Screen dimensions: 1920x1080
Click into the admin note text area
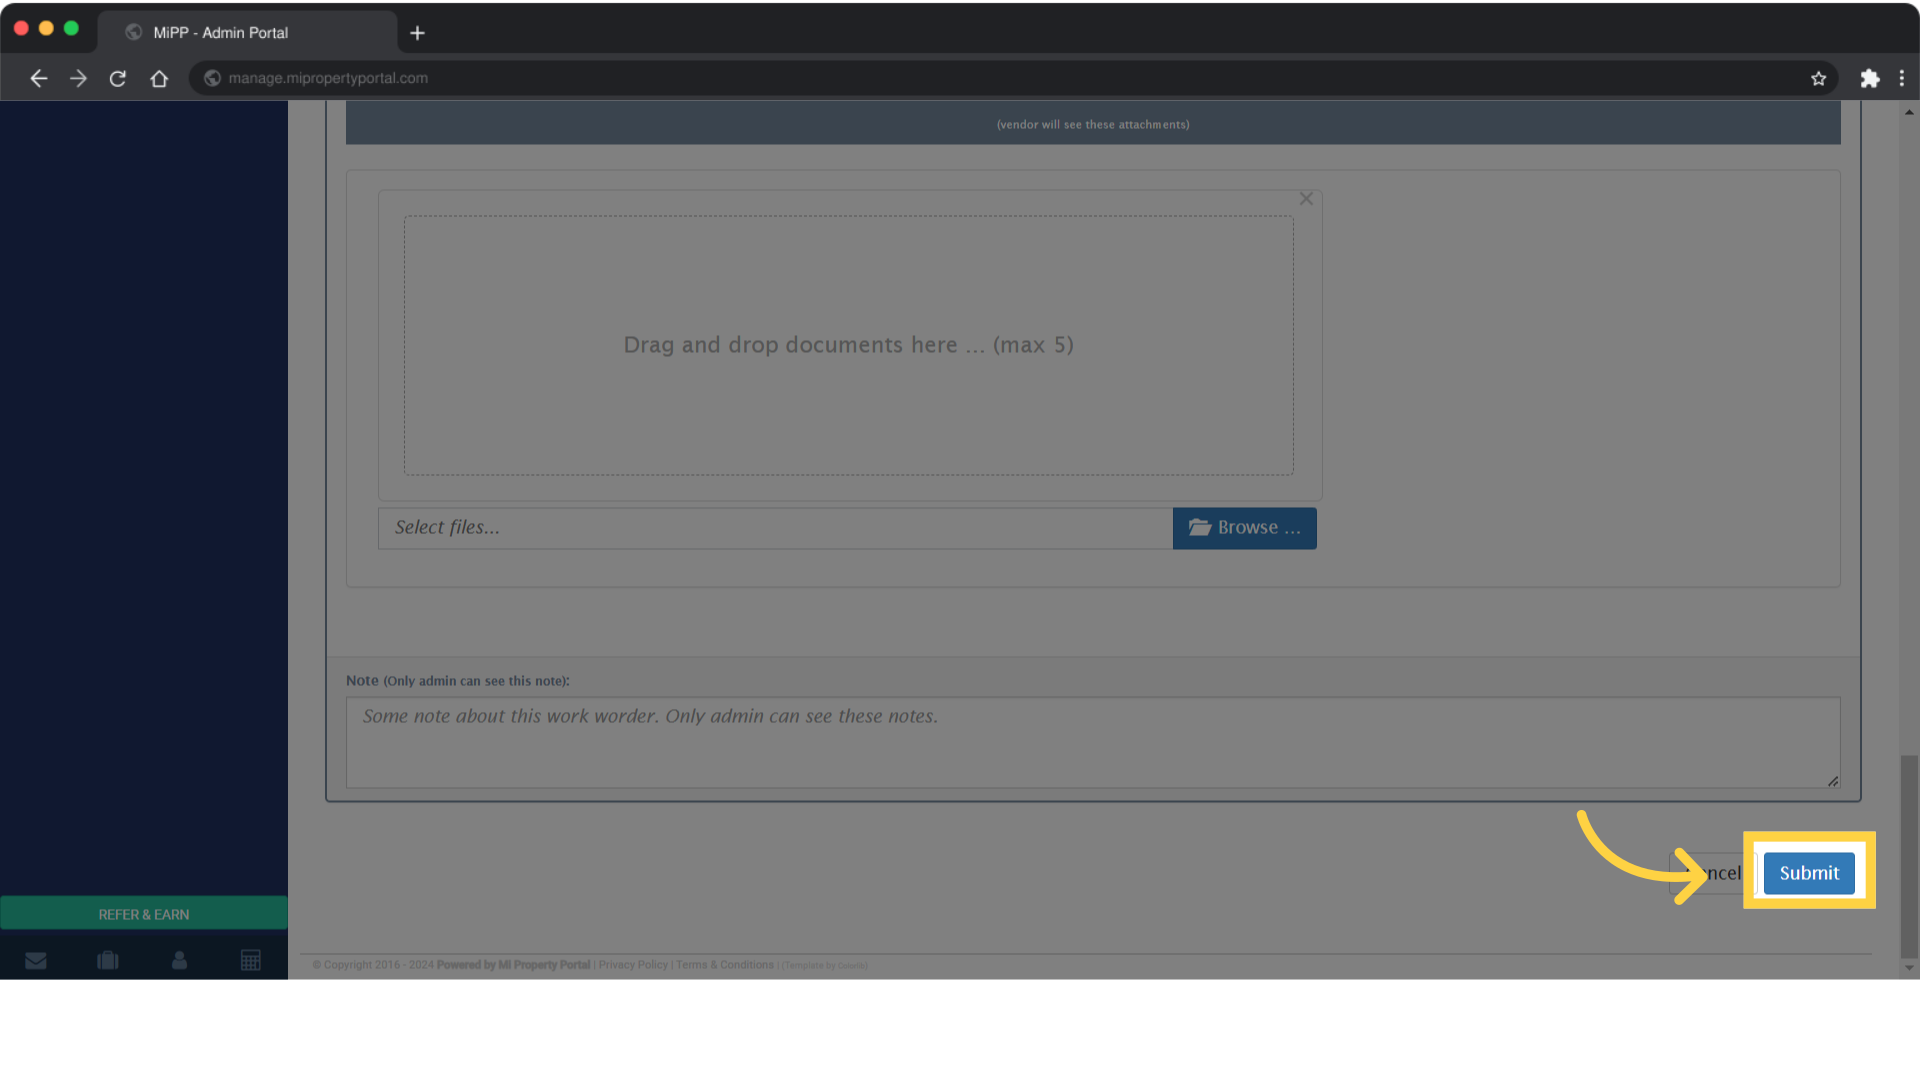[x=1092, y=742]
